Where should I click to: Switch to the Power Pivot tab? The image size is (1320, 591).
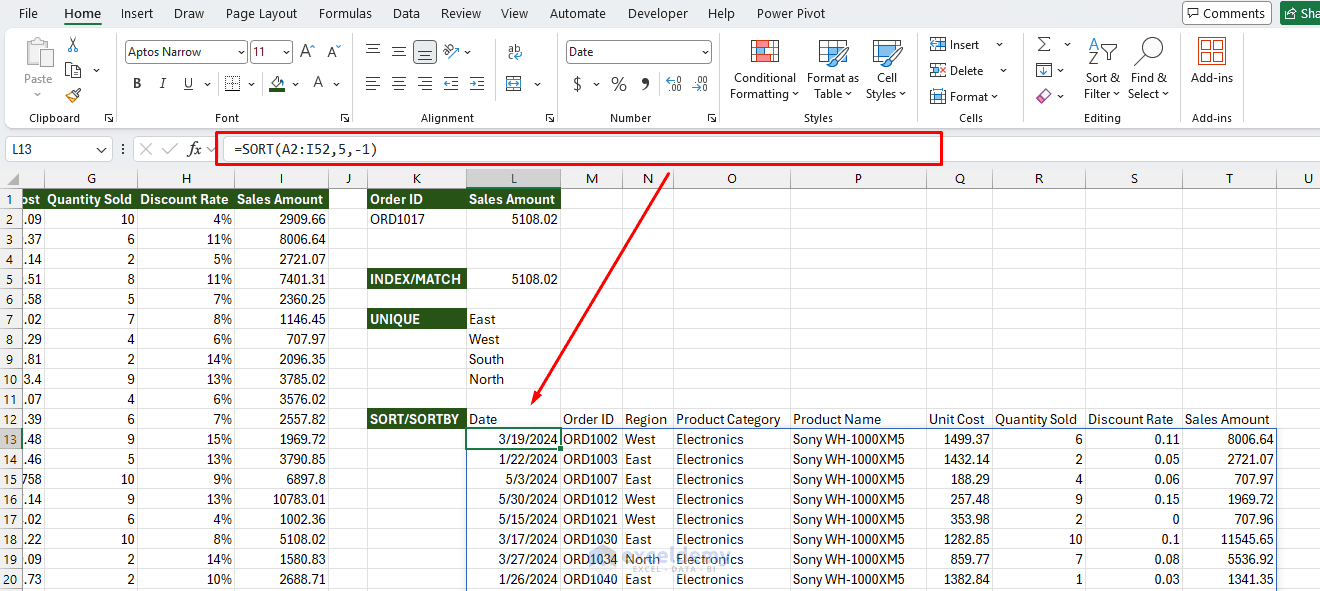tap(792, 13)
